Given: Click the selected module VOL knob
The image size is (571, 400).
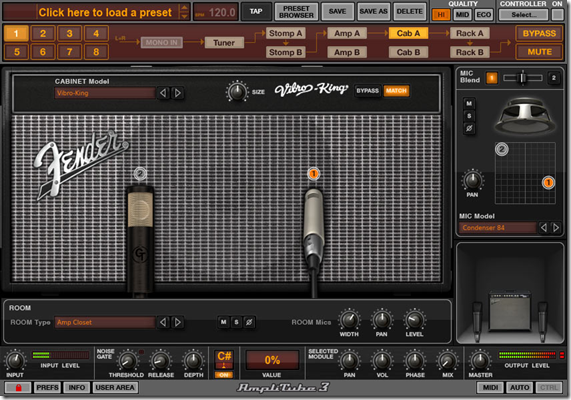Looking at the screenshot, I should coord(382,360).
